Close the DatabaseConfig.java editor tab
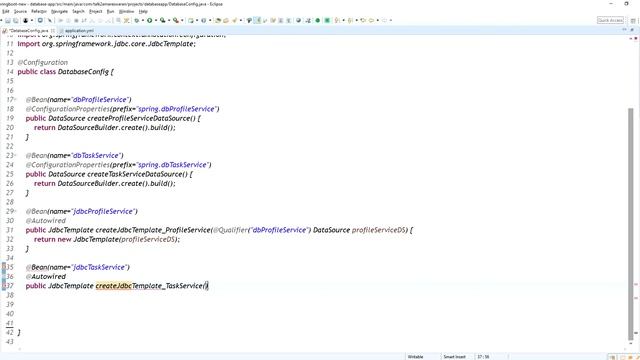640x360 pixels. coord(53,31)
